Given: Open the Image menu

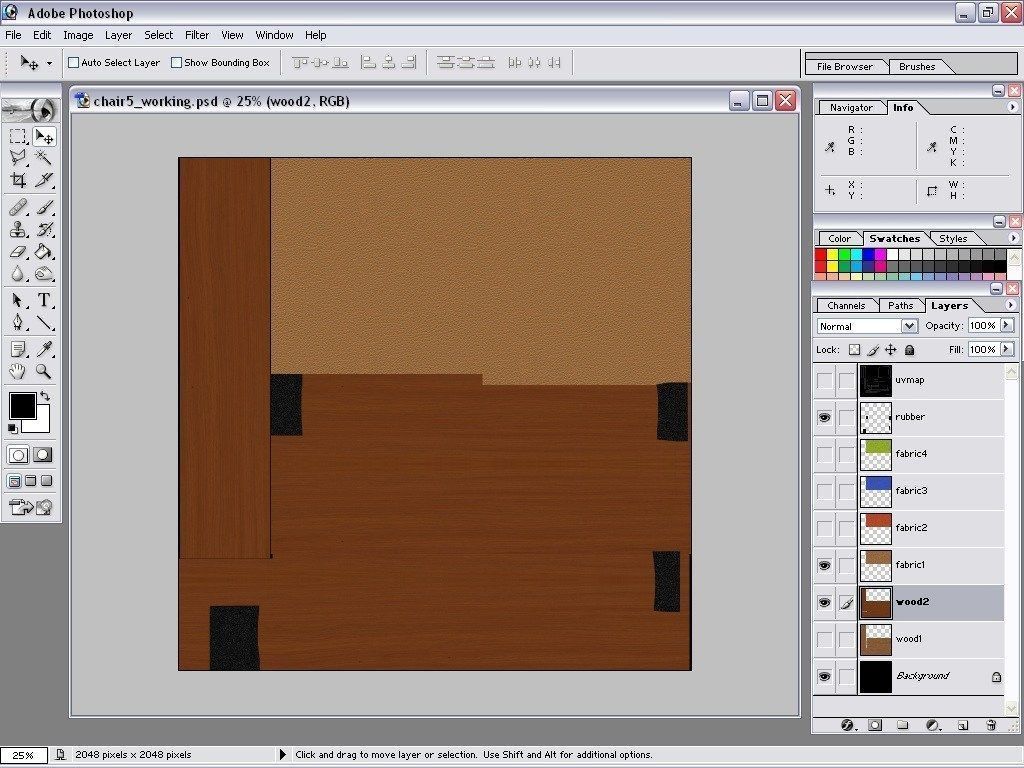Looking at the screenshot, I should tap(78, 35).
